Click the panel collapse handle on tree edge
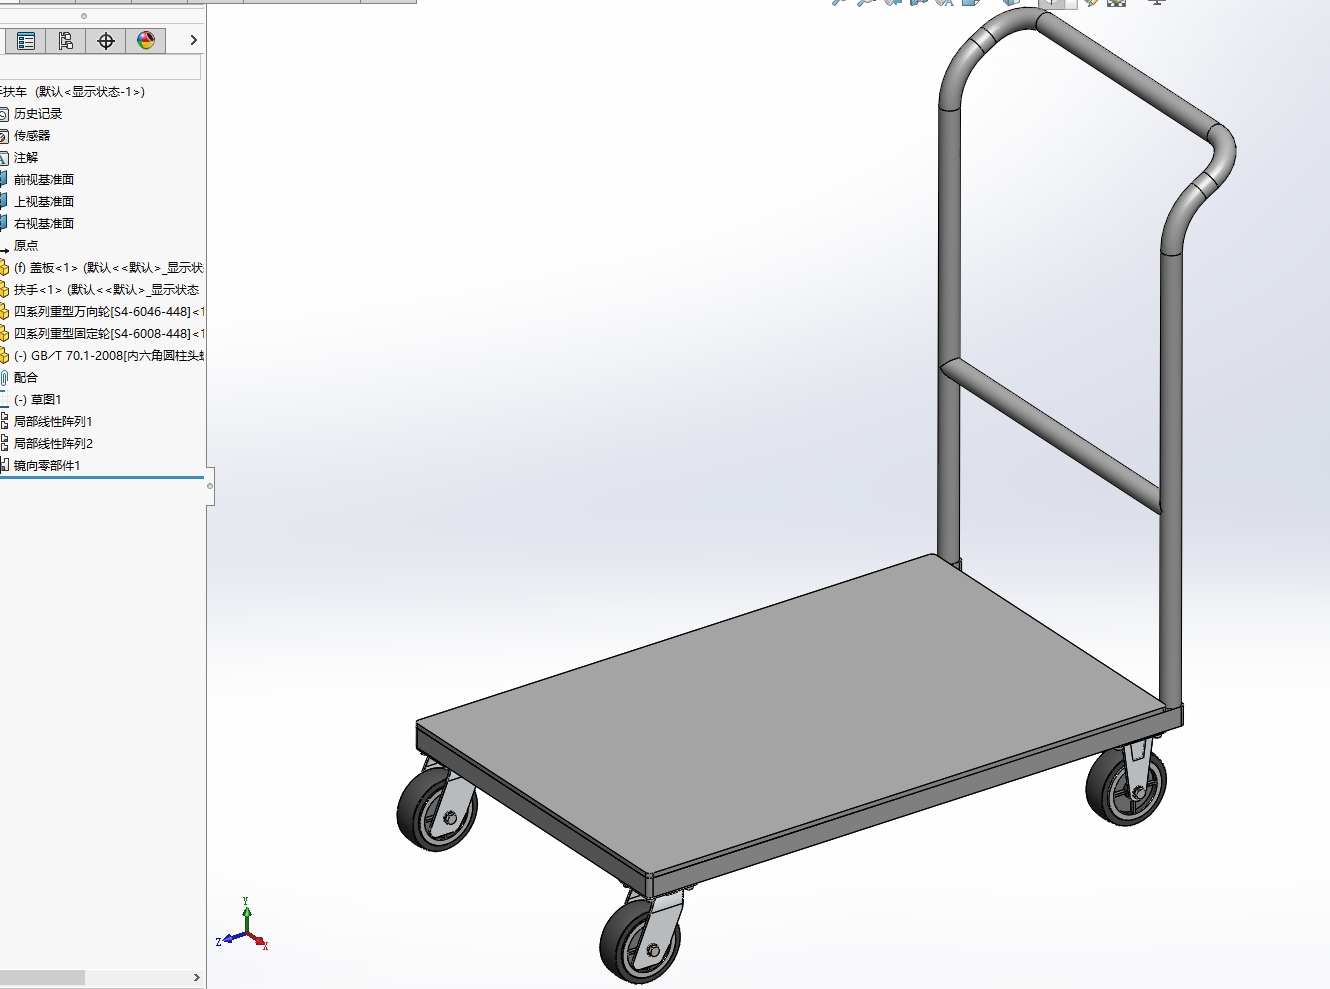Image resolution: width=1330 pixels, height=989 pixels. click(210, 486)
